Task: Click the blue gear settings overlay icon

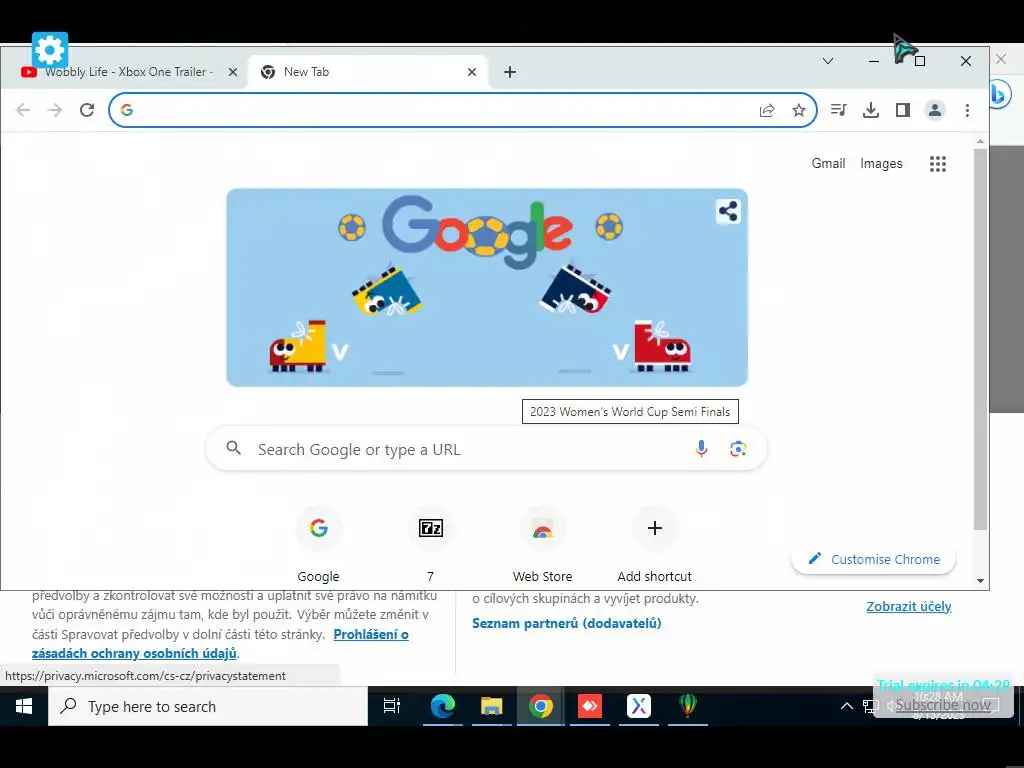Action: tap(50, 50)
